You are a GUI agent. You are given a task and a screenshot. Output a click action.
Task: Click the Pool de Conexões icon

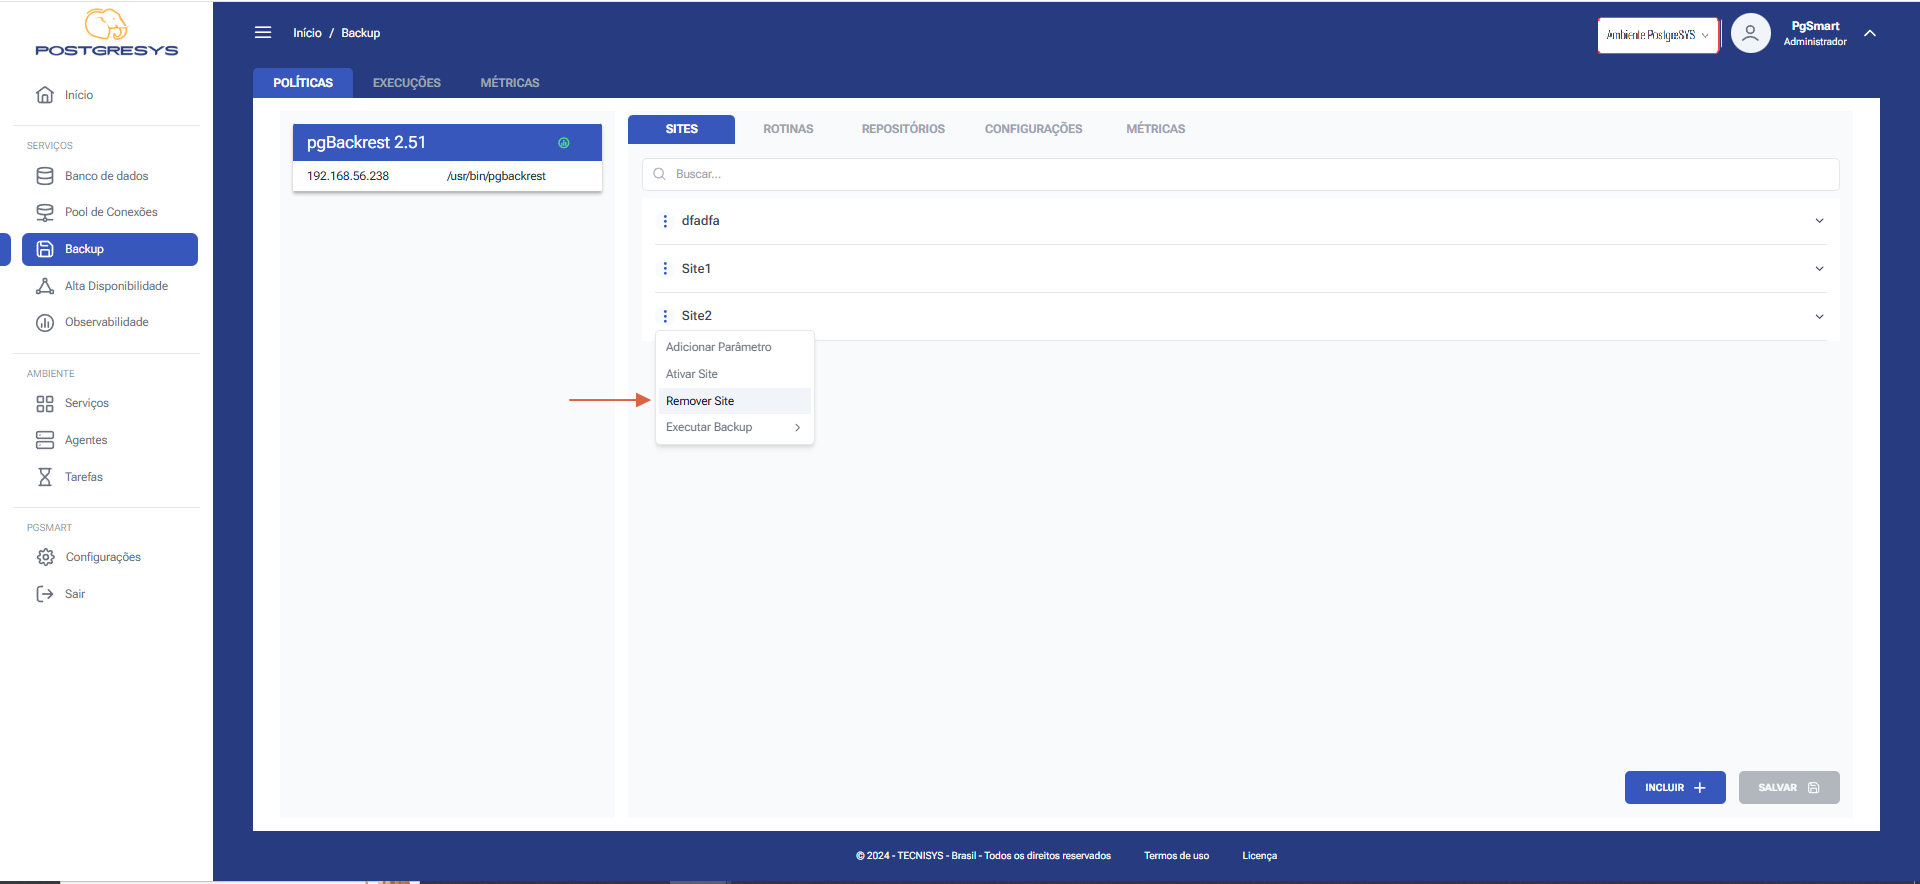point(45,213)
